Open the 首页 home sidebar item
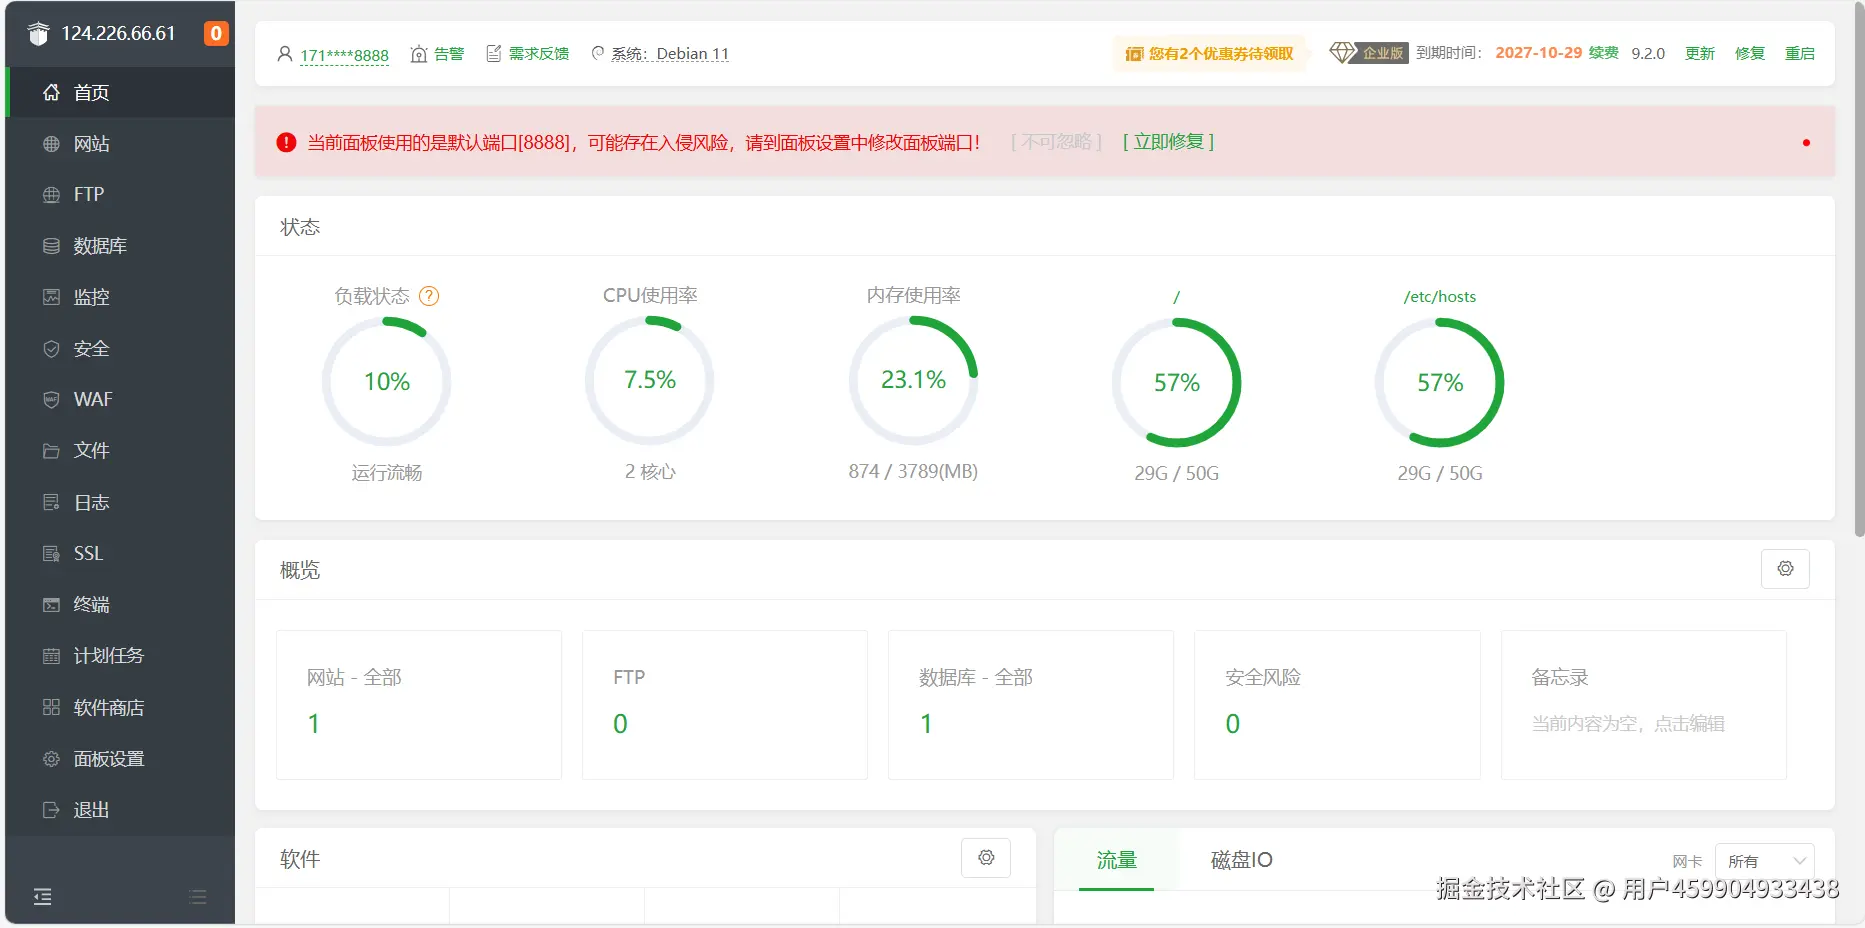The image size is (1865, 928). 120,93
